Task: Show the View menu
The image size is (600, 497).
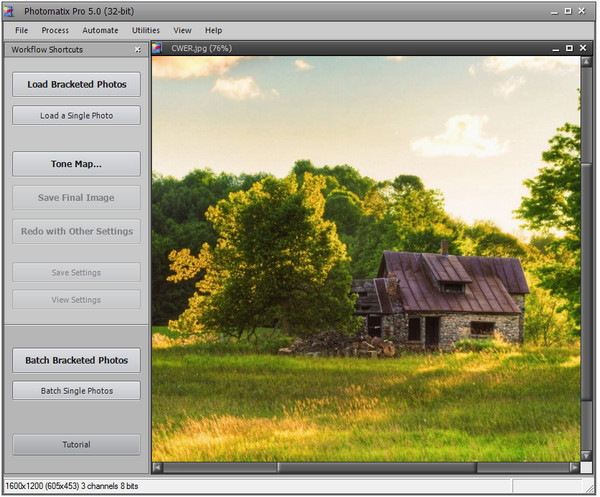Action: (x=182, y=30)
